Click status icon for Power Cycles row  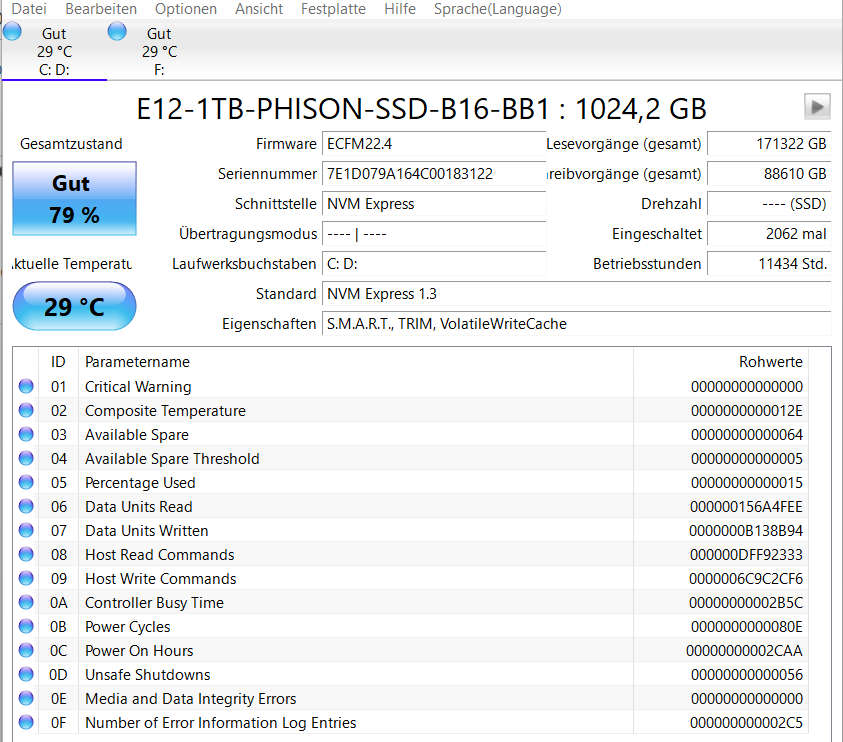[26, 626]
